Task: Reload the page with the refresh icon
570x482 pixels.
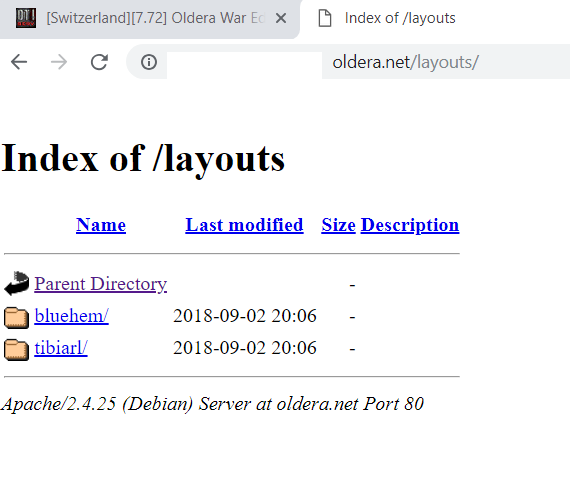Action: (x=99, y=62)
